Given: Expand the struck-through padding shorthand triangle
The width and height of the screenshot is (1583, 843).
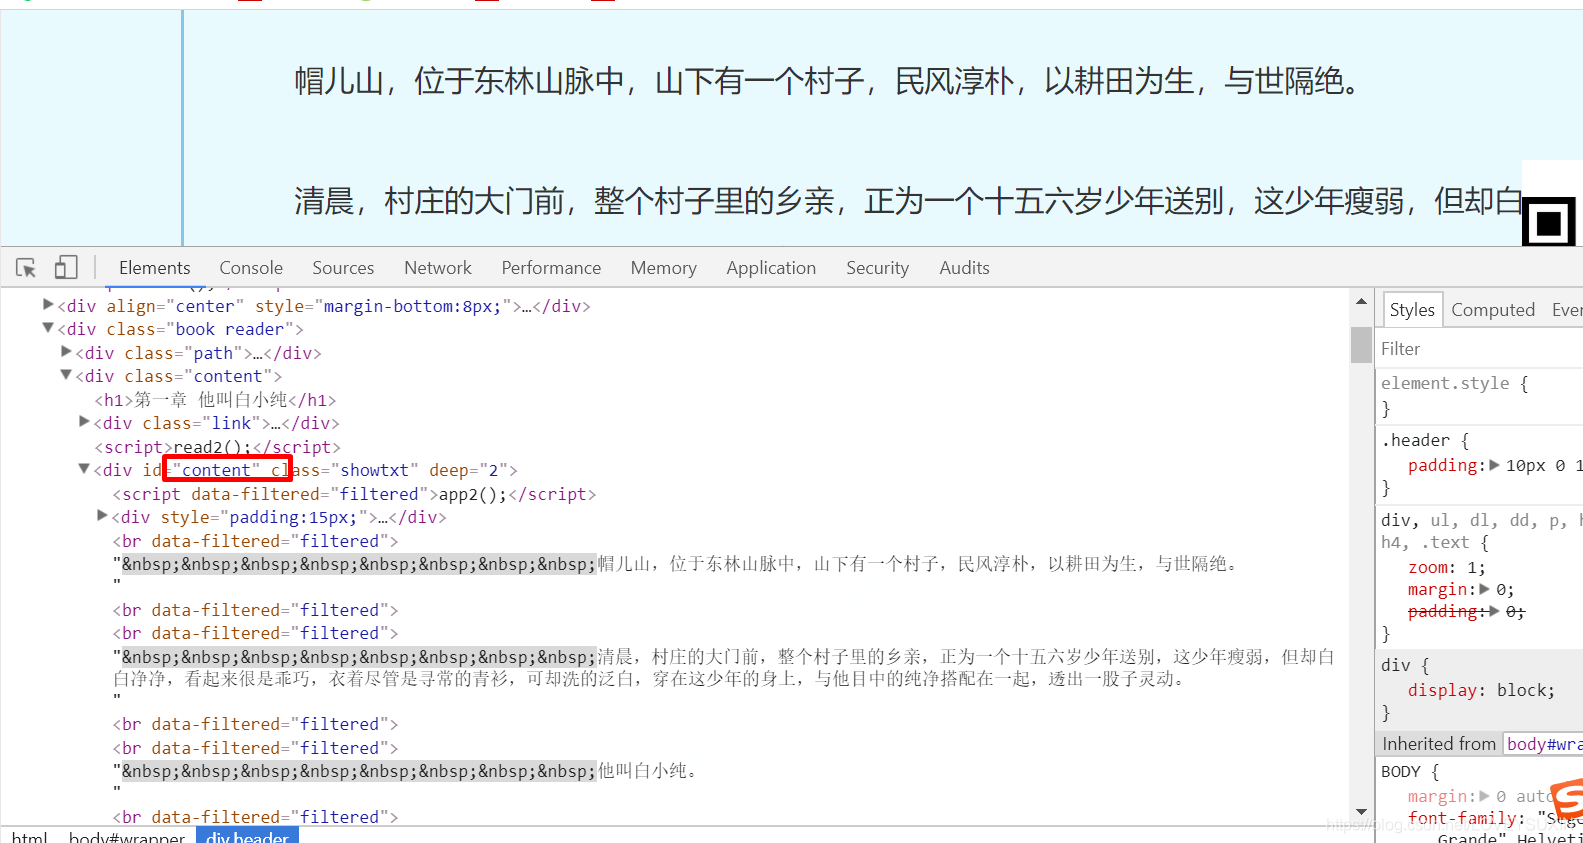Looking at the screenshot, I should (x=1494, y=611).
